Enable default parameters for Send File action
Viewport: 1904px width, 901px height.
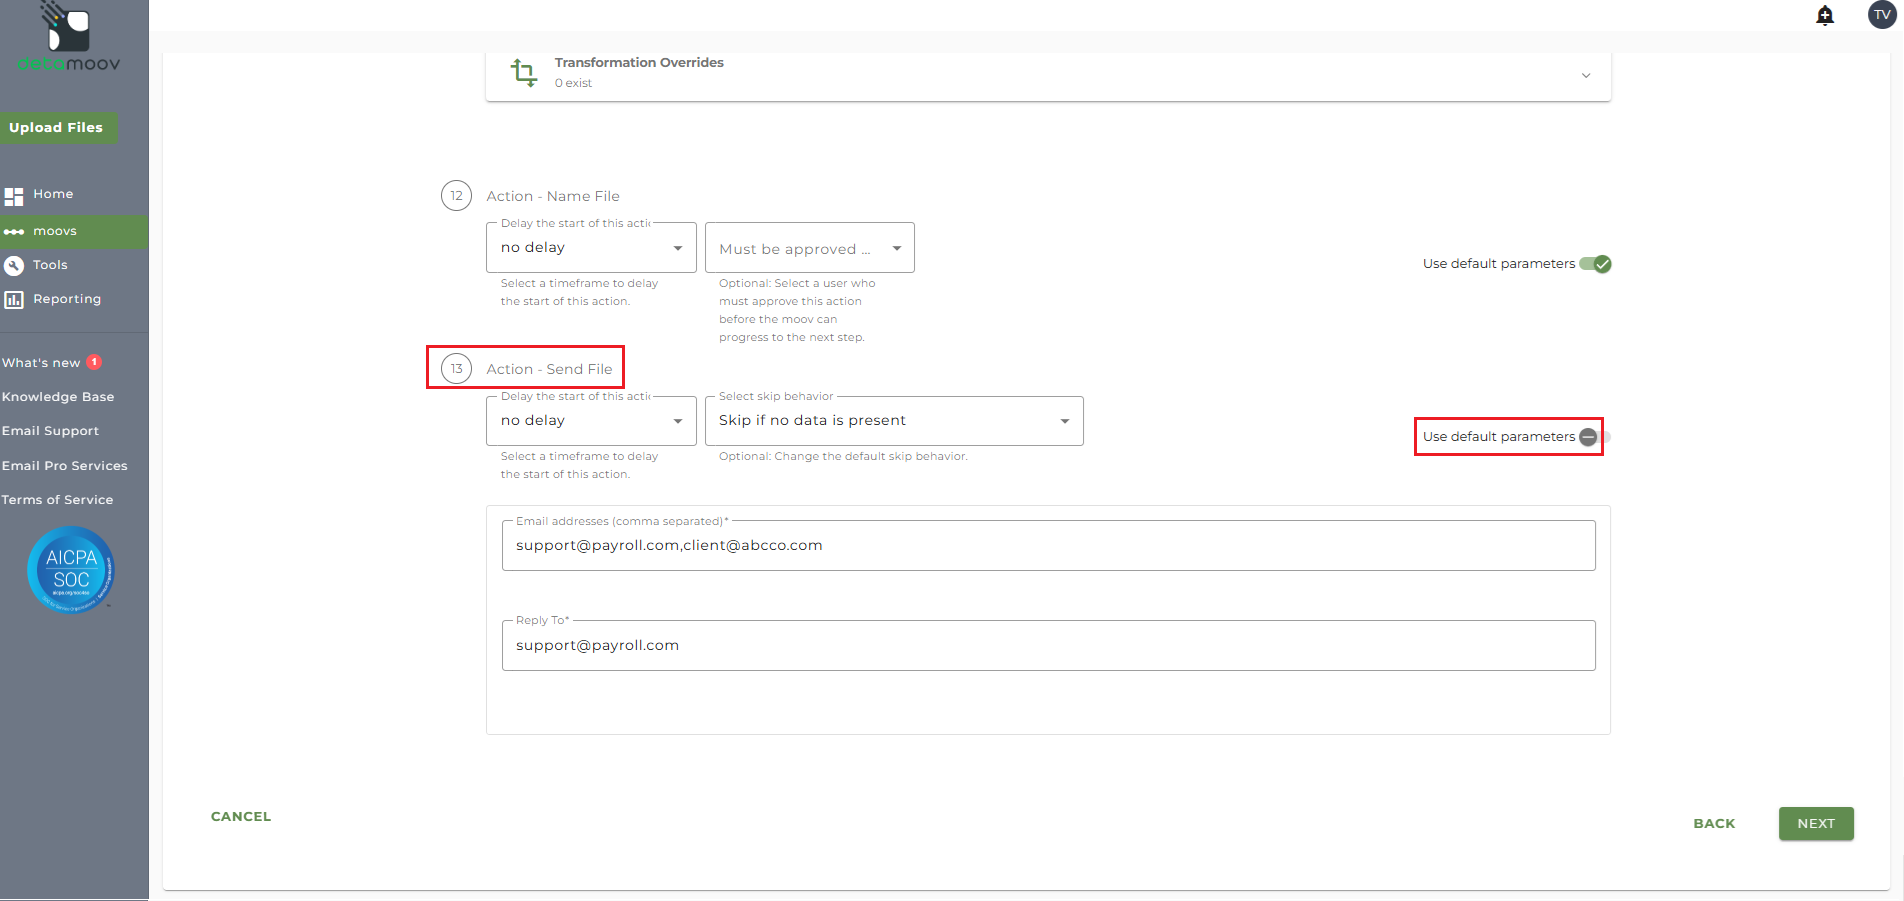(1594, 437)
